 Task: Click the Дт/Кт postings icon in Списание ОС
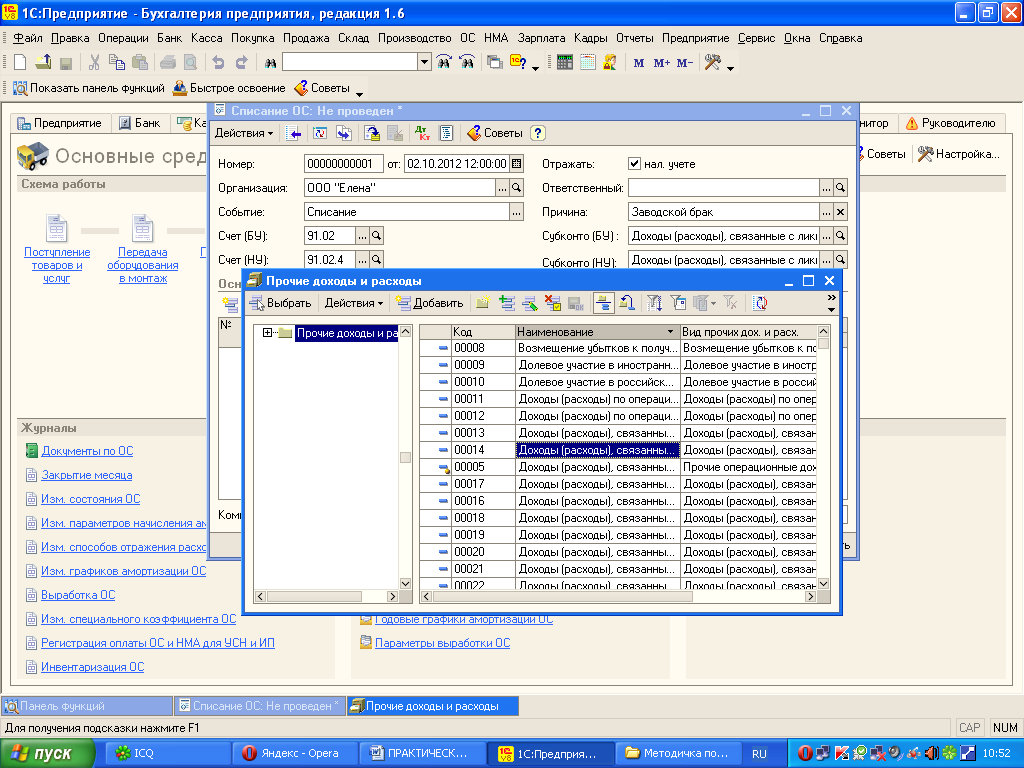[x=422, y=133]
